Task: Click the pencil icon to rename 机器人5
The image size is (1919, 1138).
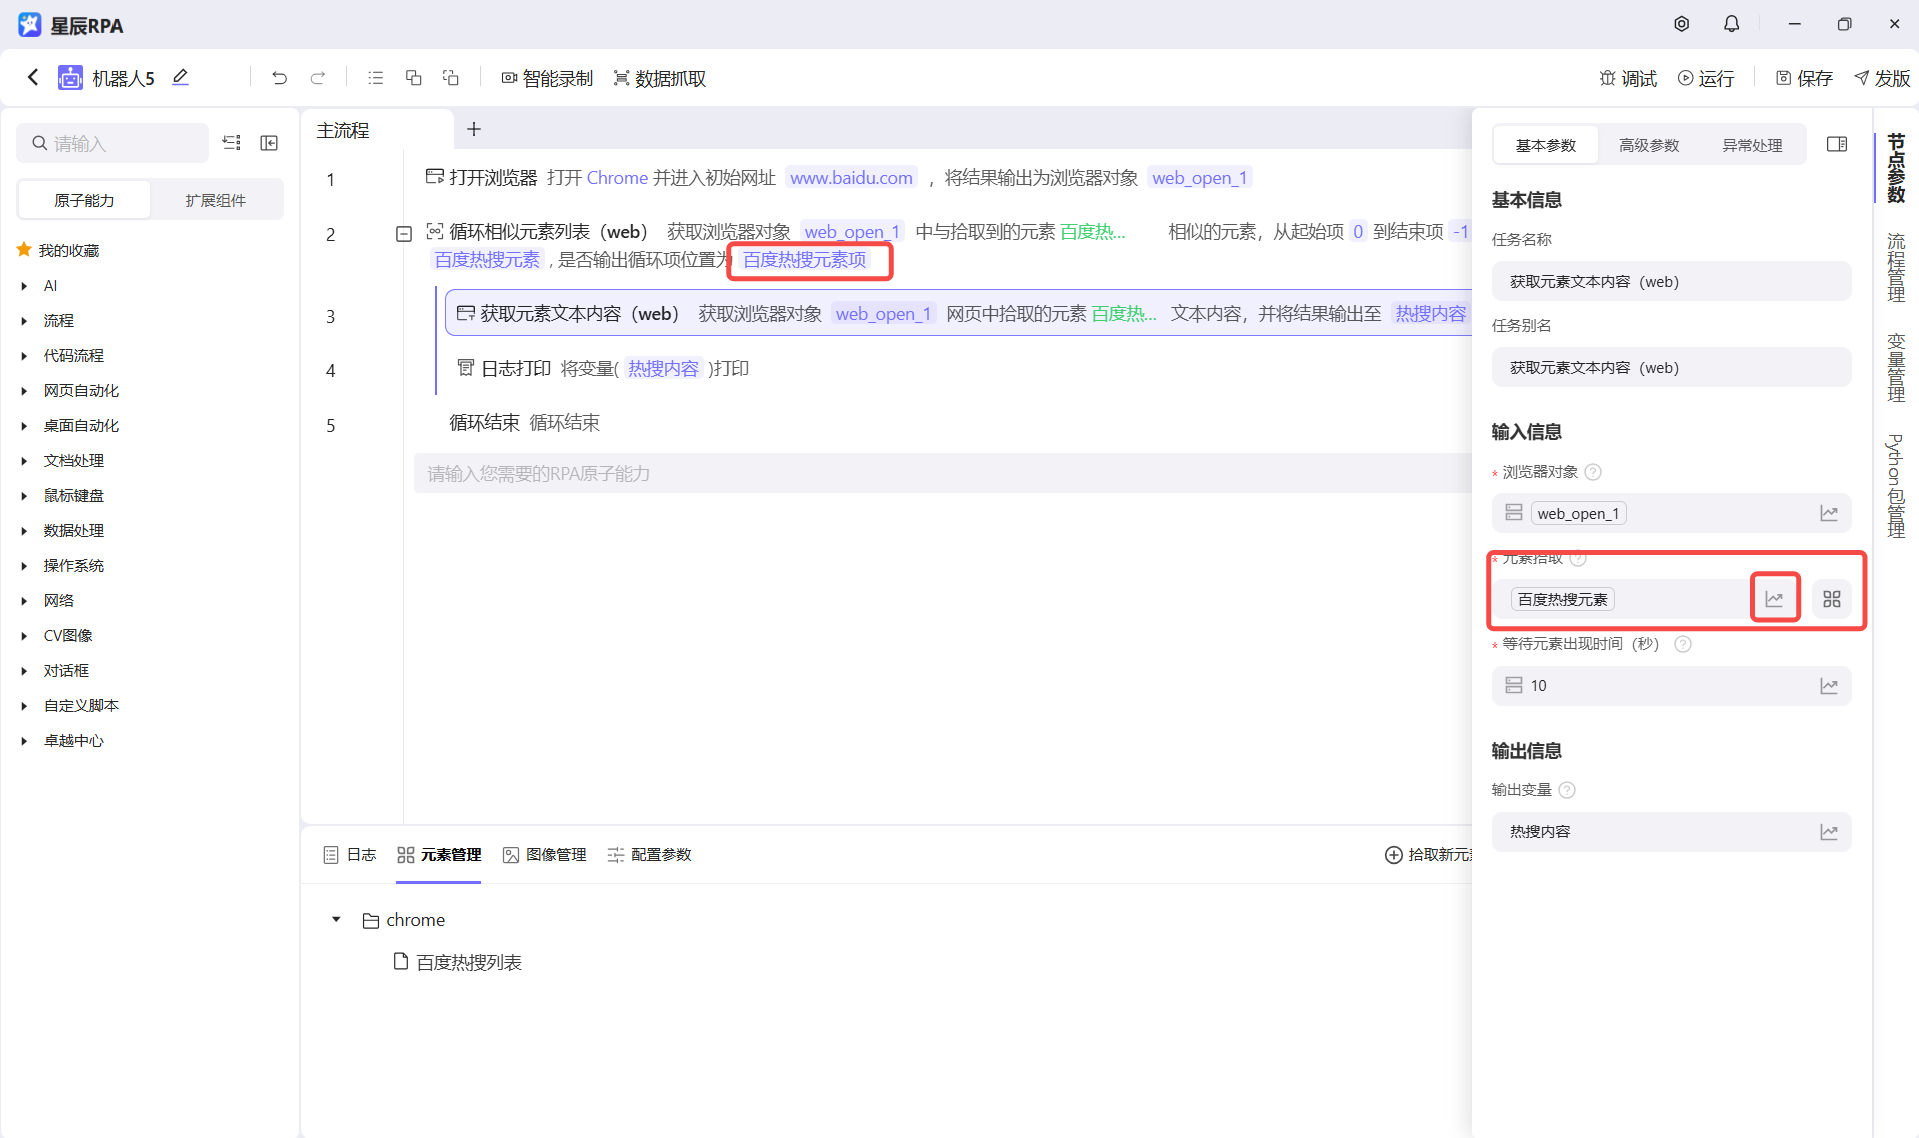Action: (180, 77)
